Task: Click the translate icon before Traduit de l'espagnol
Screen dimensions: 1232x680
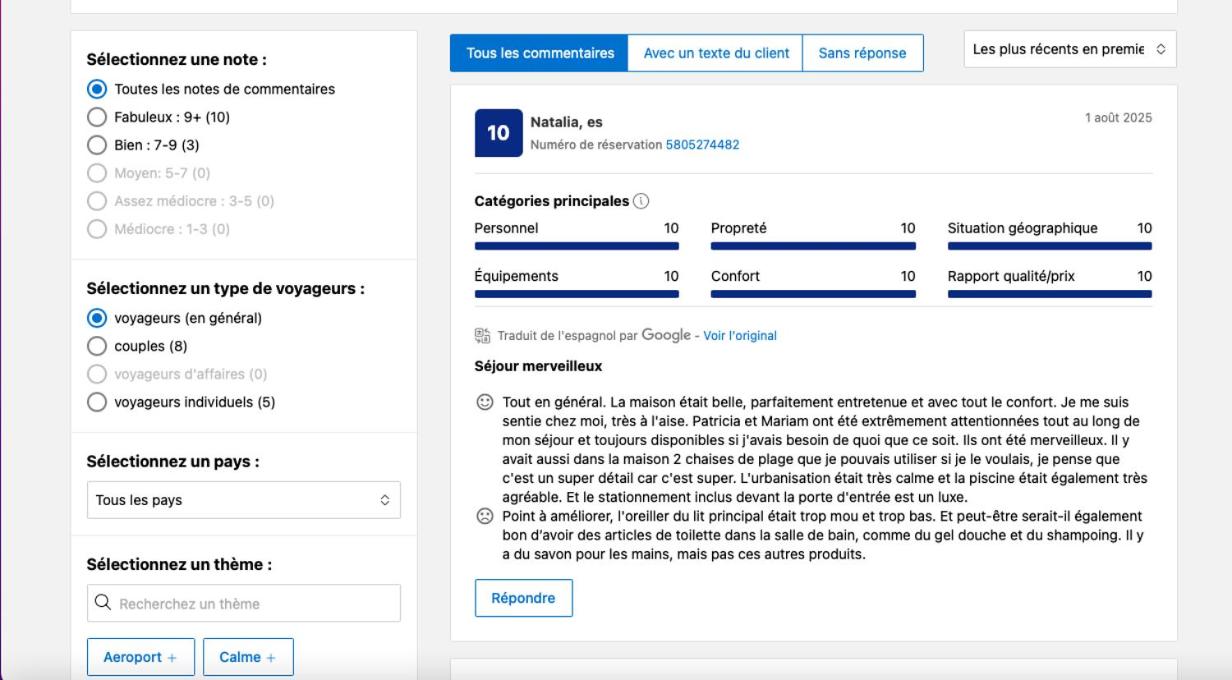Action: coord(483,336)
